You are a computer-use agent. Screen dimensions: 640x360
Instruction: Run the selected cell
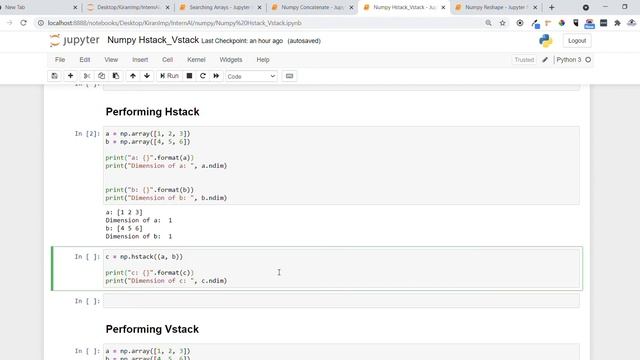coord(169,76)
